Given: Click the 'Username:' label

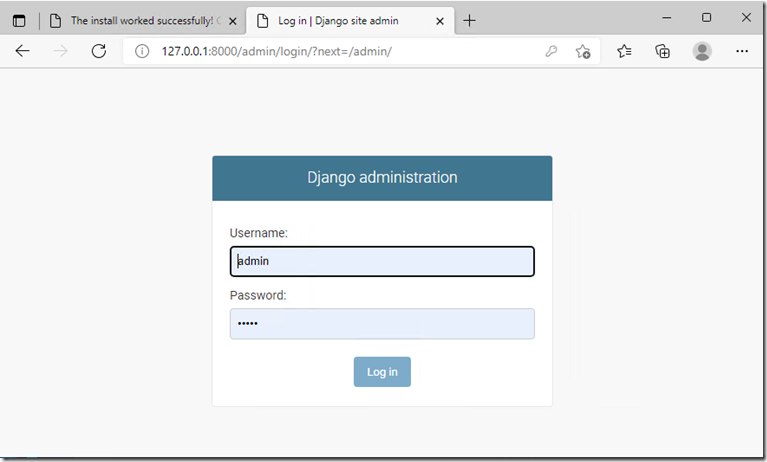Looking at the screenshot, I should [259, 233].
